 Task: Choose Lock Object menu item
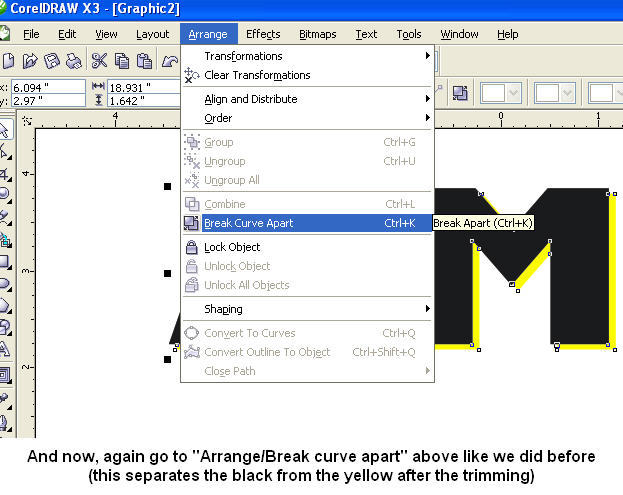click(307, 247)
